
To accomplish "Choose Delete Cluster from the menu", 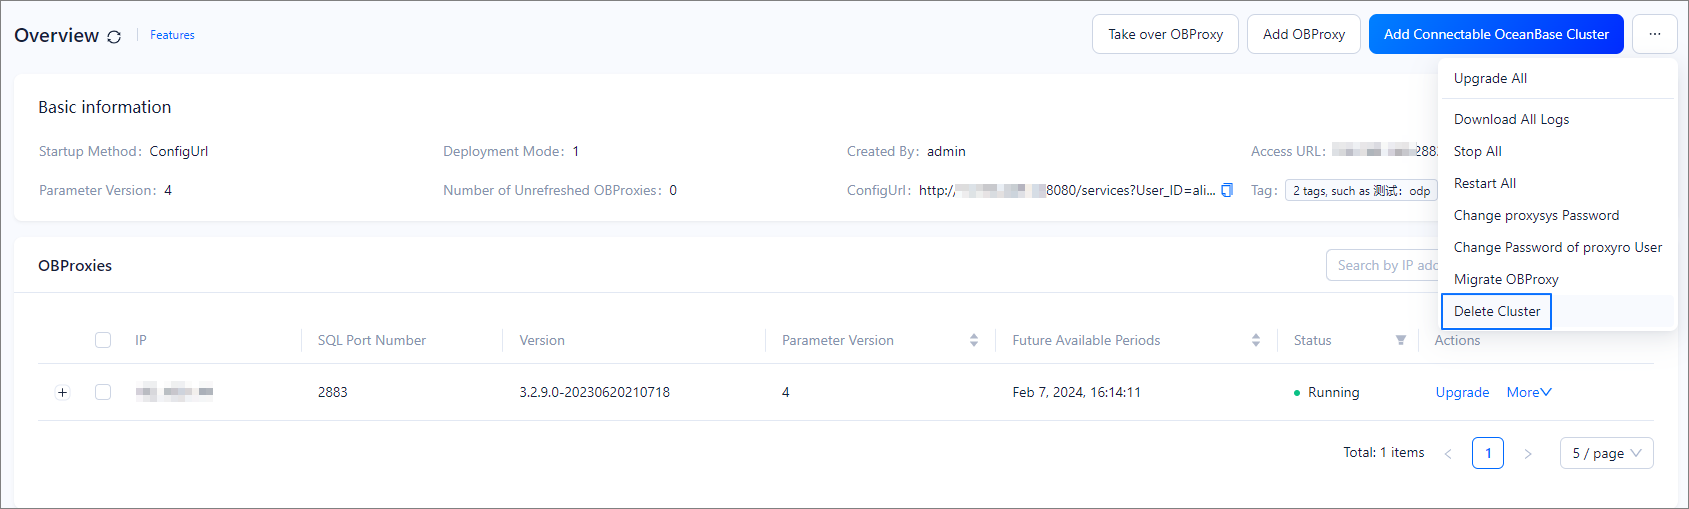I will point(1496,311).
